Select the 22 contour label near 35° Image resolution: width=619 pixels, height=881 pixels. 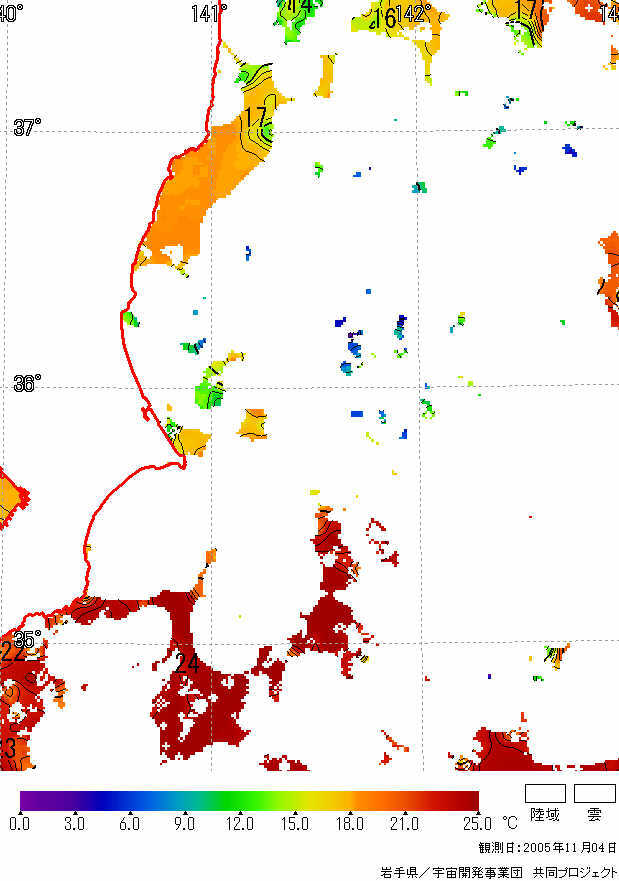[12, 652]
